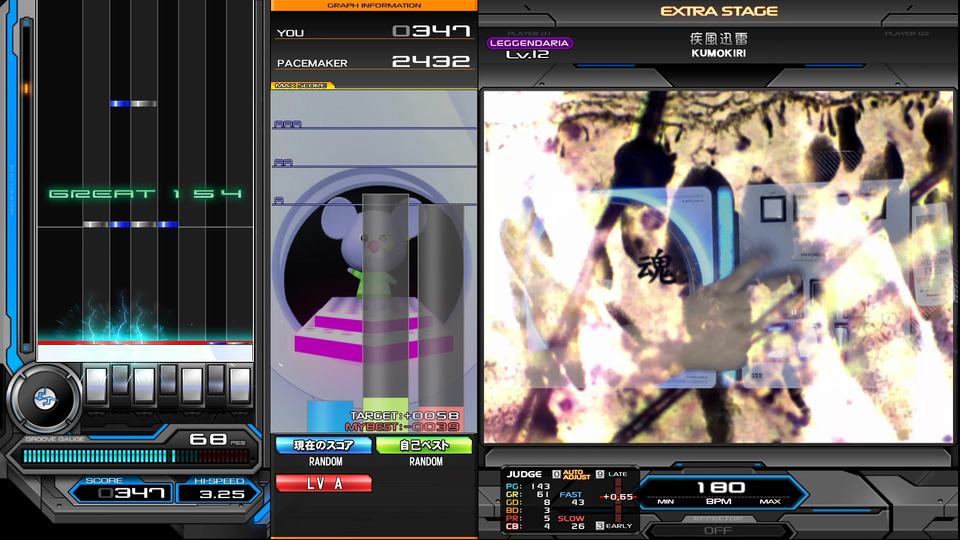Click the song title 疾風迅雷
960x540 pixels.
click(718, 39)
